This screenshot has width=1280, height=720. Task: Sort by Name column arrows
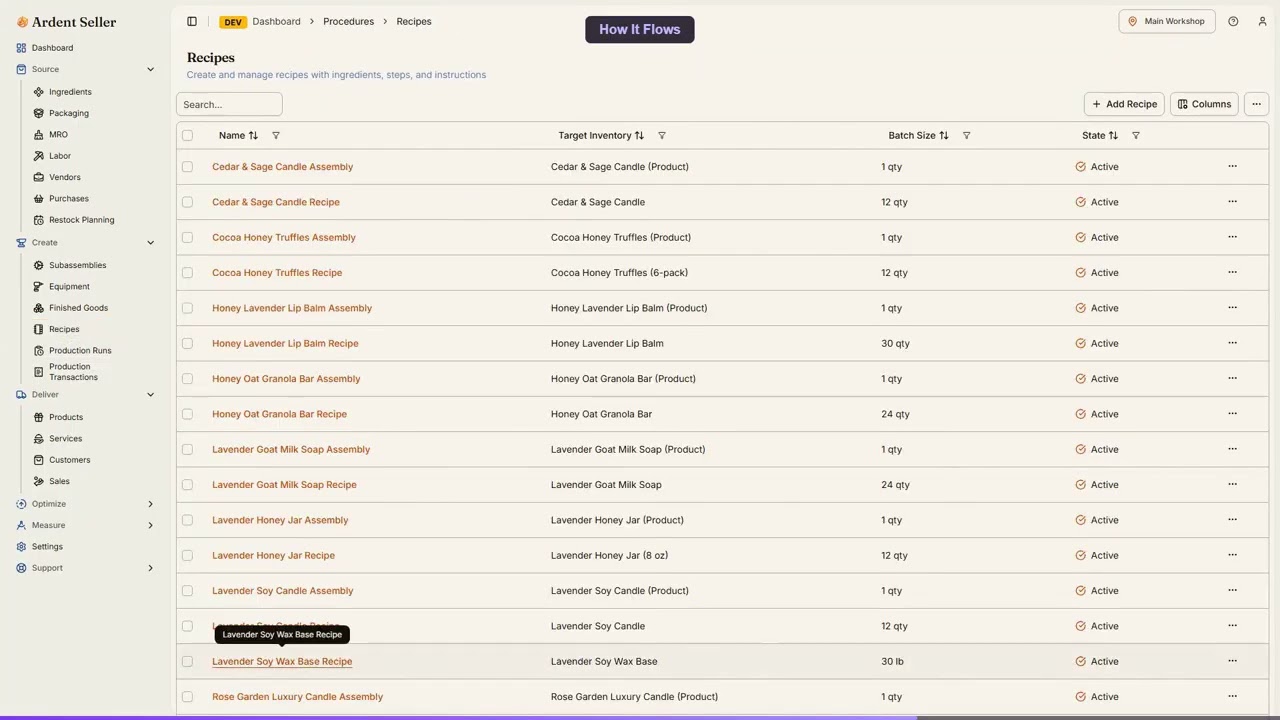(253, 135)
